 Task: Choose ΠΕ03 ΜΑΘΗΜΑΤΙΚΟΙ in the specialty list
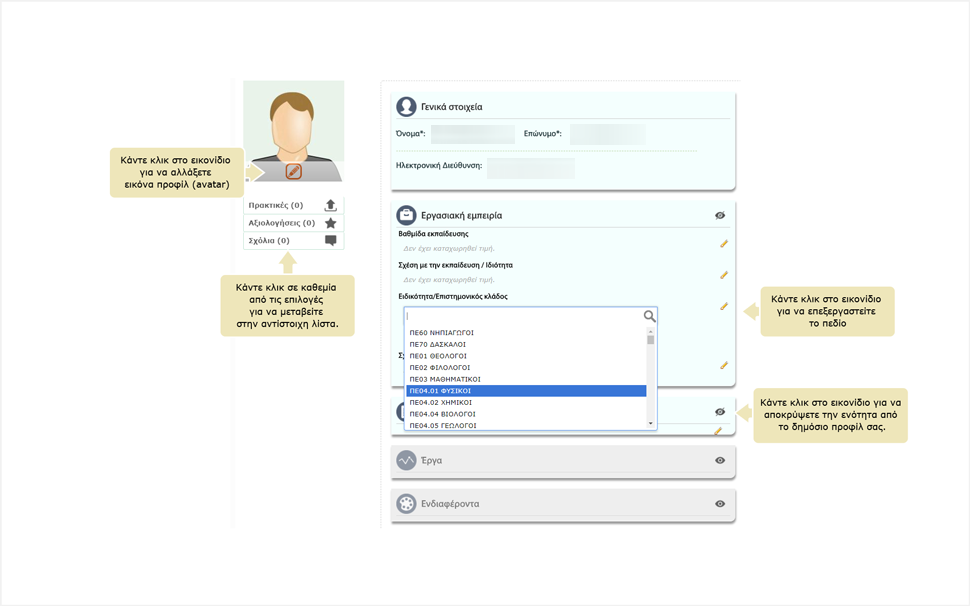point(525,379)
